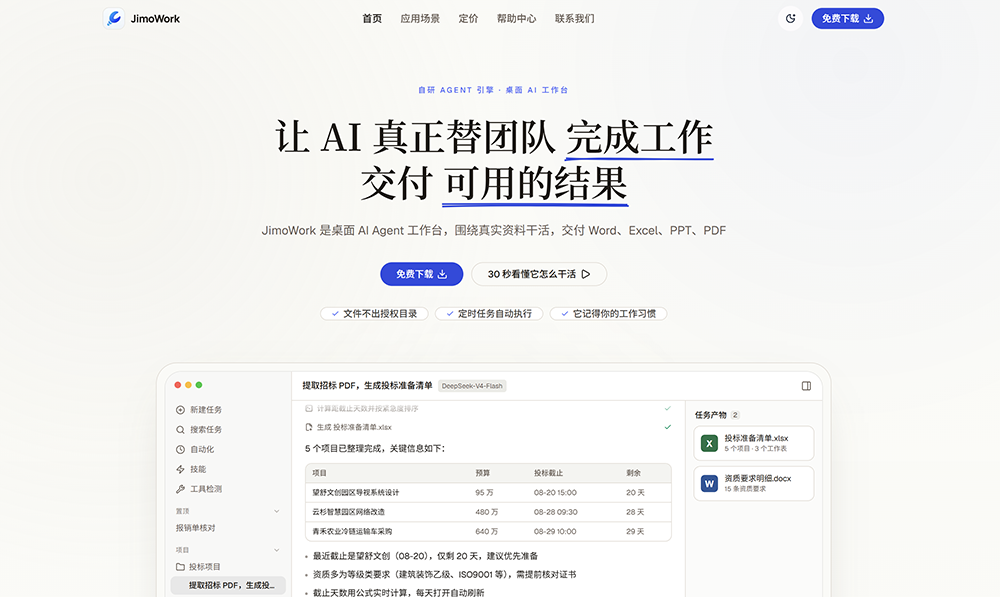
Task: Click the 云杉智慧园区网络改造 table cell
Action: point(348,512)
